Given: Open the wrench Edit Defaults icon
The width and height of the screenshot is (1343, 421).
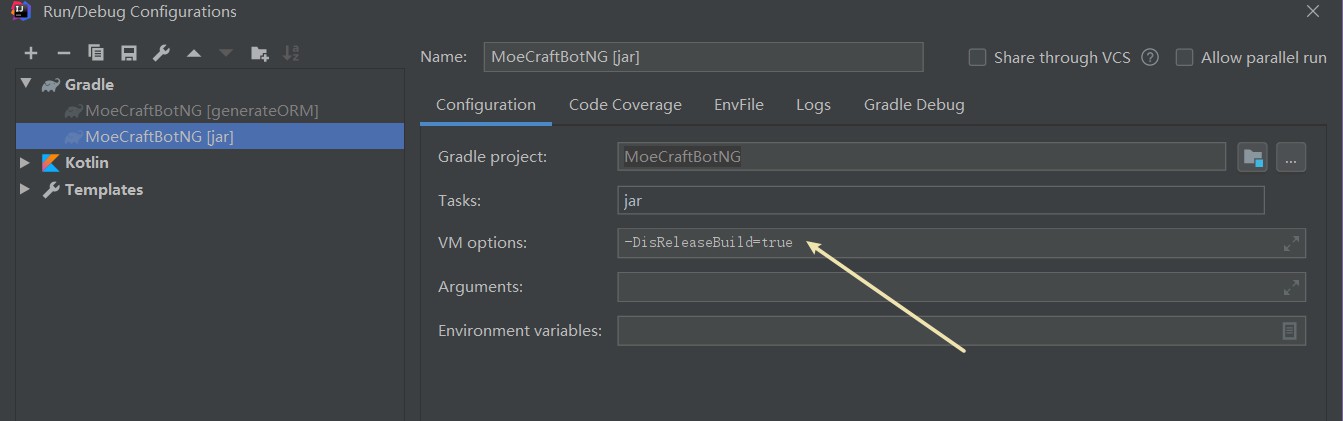Looking at the screenshot, I should tap(160, 53).
